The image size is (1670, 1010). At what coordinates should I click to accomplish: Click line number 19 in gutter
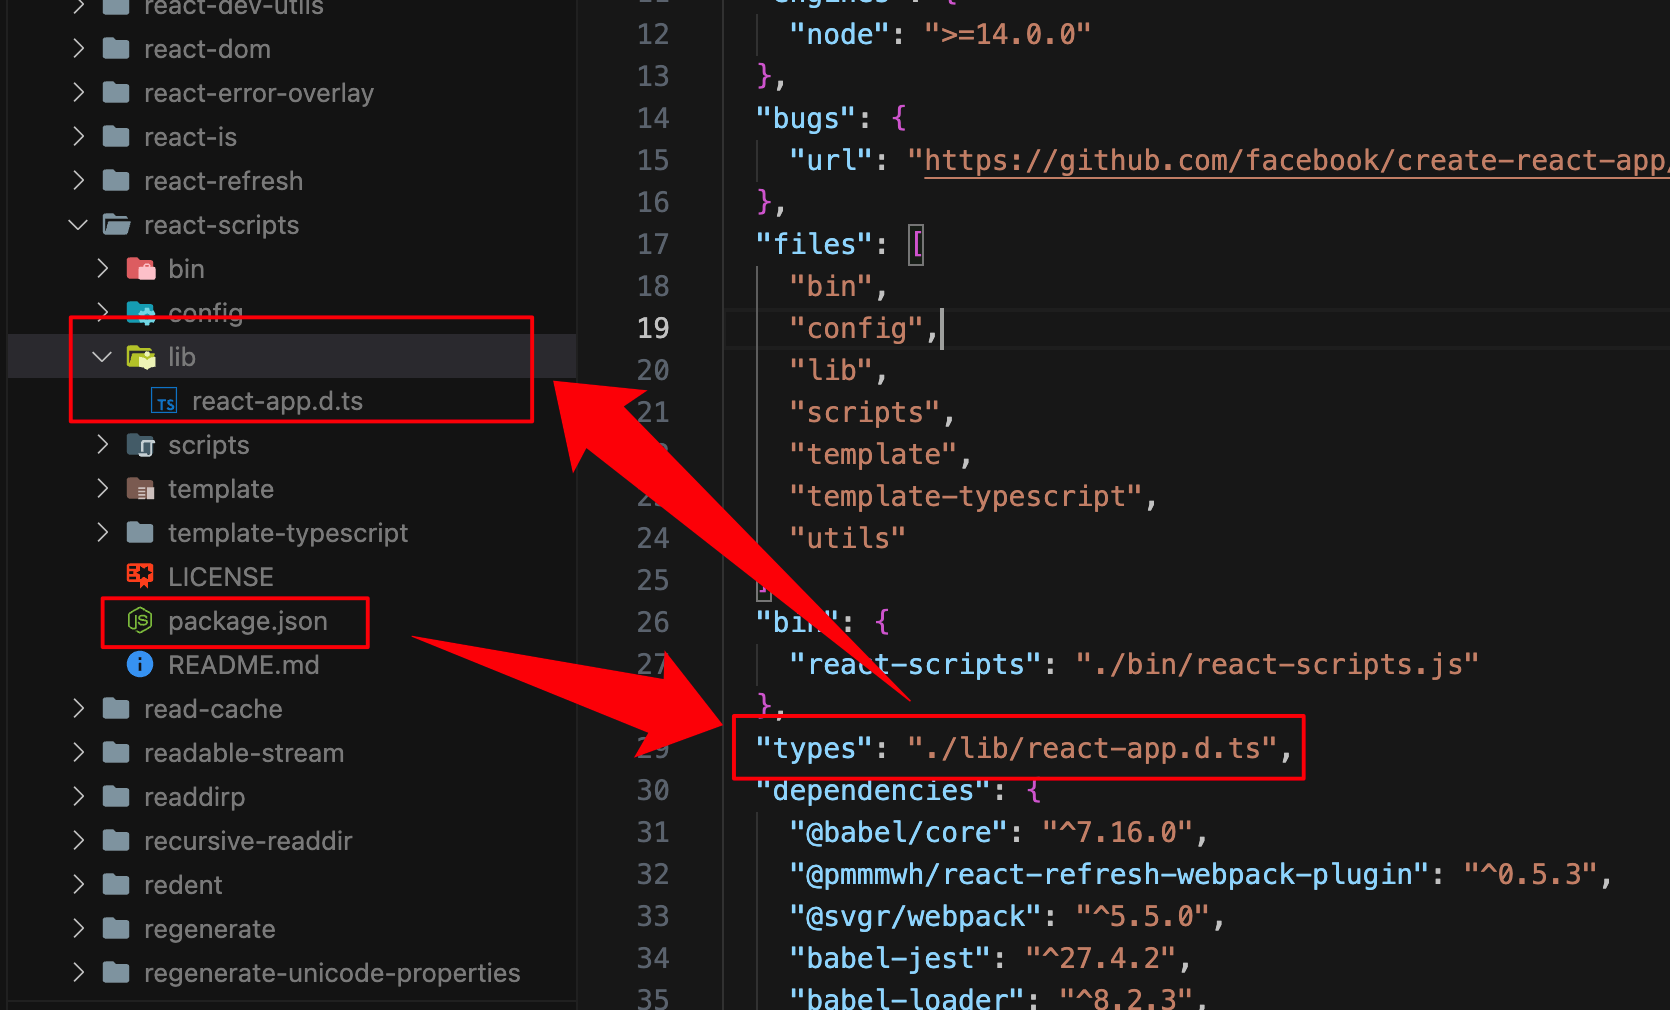[653, 329]
